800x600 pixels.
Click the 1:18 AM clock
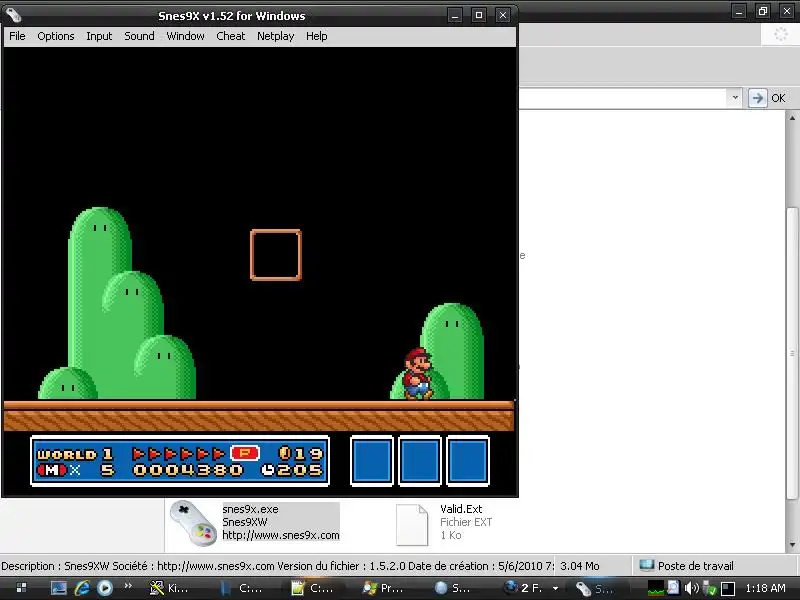click(765, 588)
